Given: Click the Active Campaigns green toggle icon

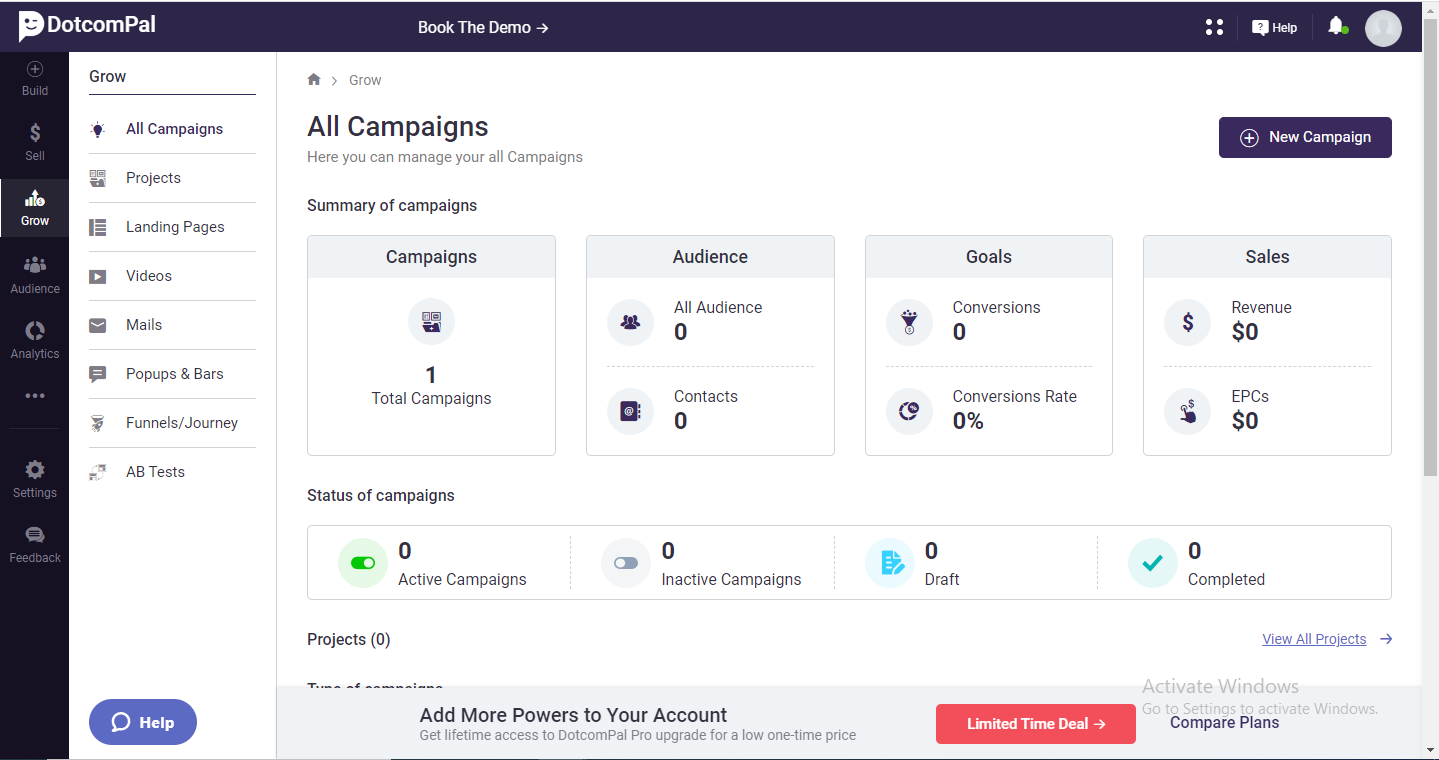Looking at the screenshot, I should (363, 563).
